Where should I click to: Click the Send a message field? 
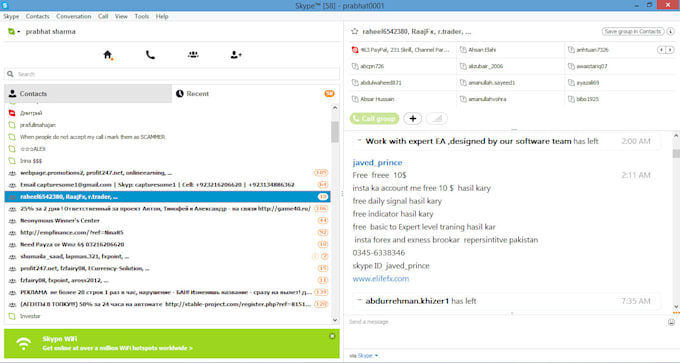pyautogui.click(x=507, y=322)
